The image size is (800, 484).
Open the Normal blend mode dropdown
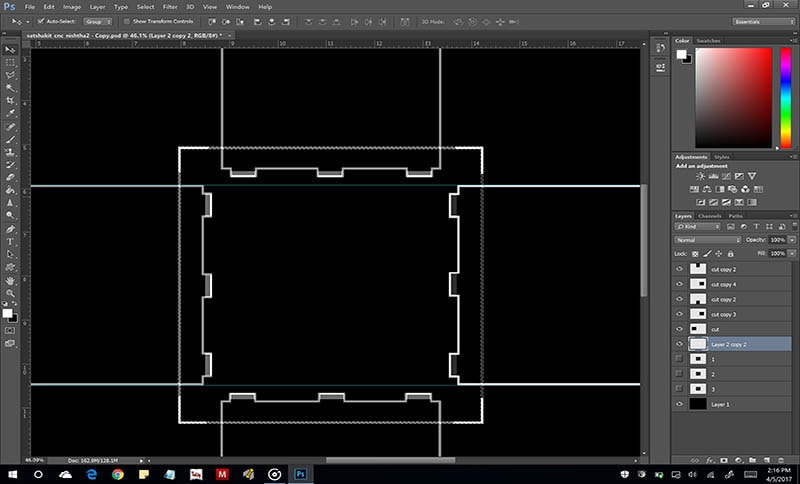tap(708, 240)
